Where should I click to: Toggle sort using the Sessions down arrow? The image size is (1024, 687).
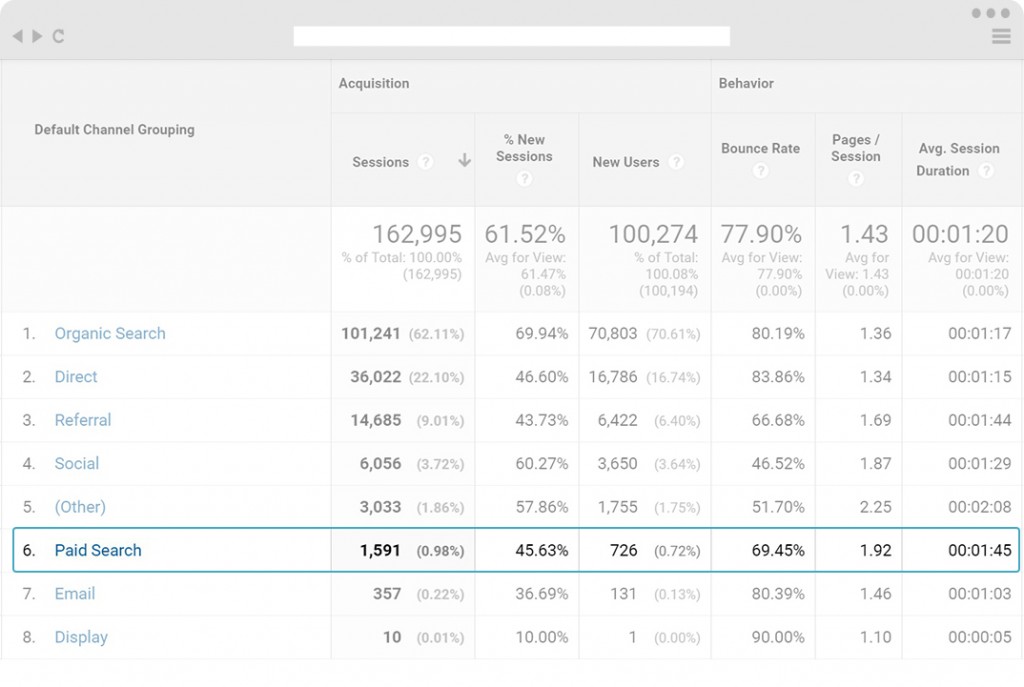coord(464,161)
